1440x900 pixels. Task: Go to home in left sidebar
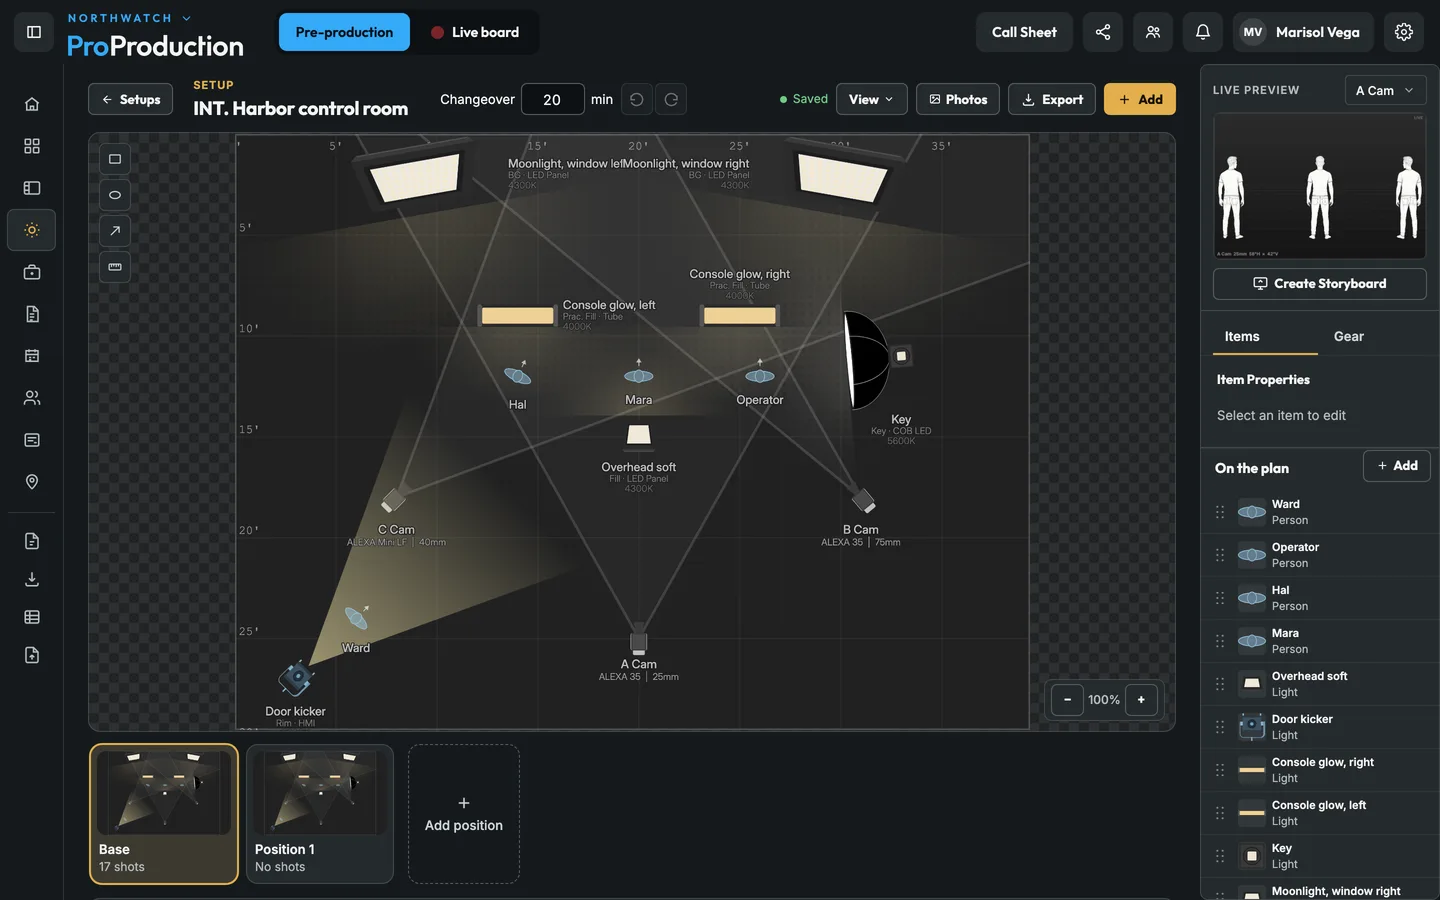pos(32,104)
